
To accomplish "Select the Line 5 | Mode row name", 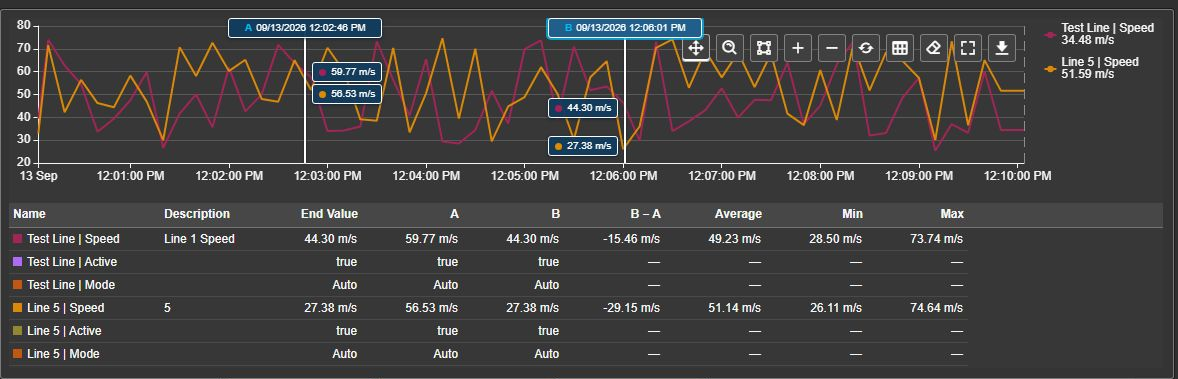I will click(63, 353).
